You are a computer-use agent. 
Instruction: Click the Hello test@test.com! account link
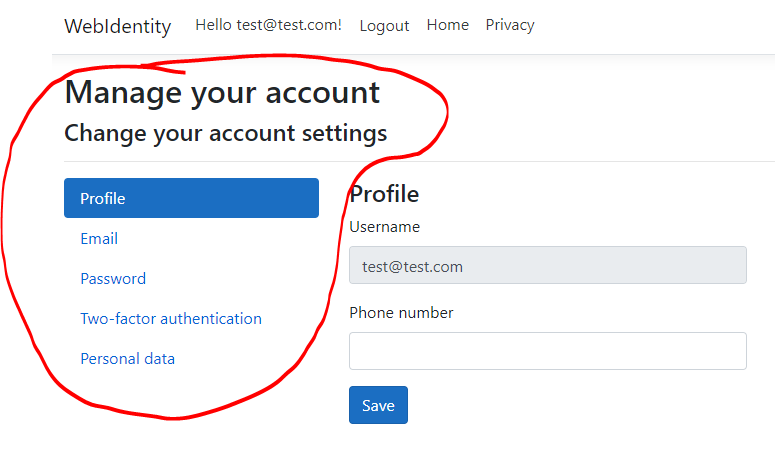[x=268, y=25]
